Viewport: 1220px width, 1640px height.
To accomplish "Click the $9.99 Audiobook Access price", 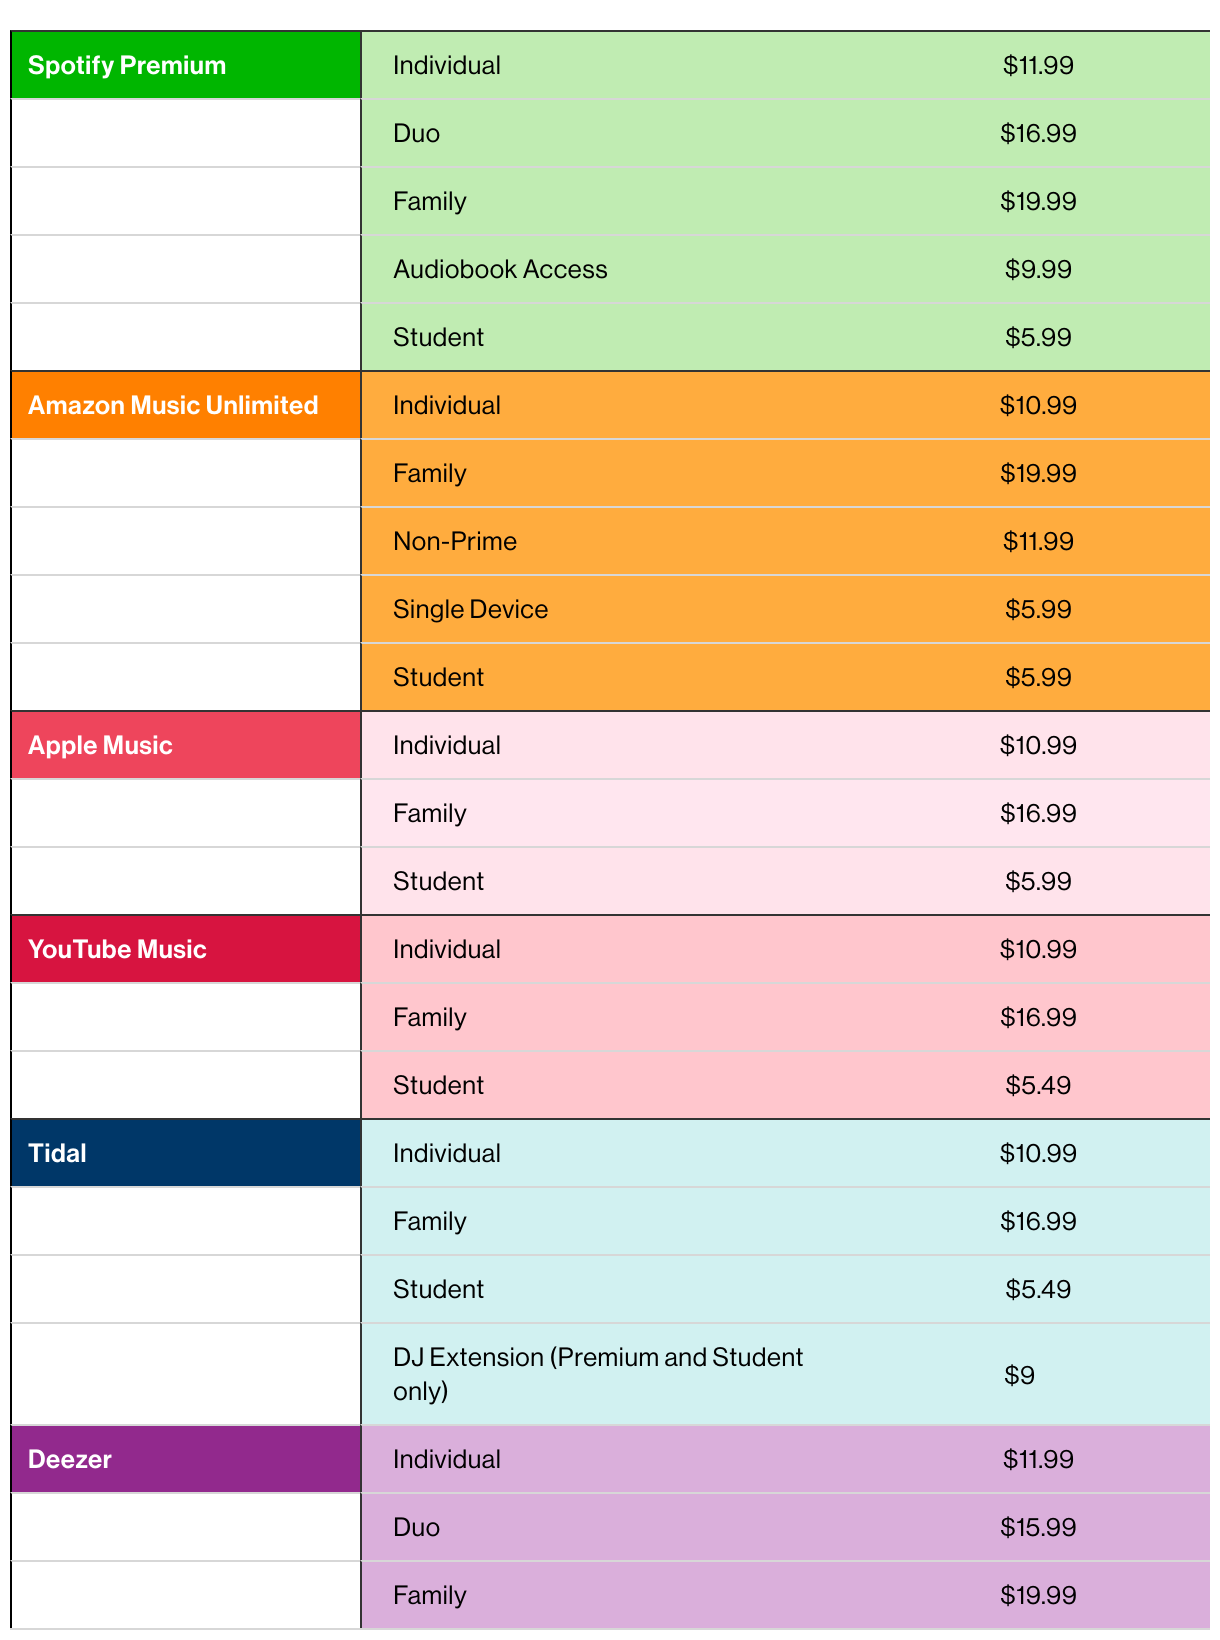I will point(1038,270).
